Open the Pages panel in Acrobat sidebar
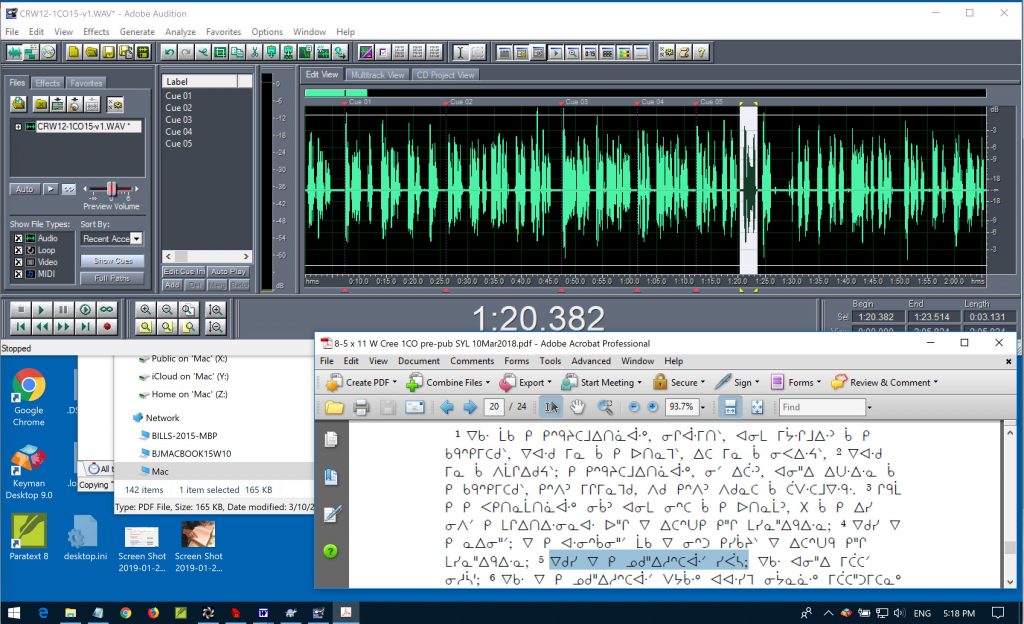This screenshot has width=1024, height=624. coord(331,440)
